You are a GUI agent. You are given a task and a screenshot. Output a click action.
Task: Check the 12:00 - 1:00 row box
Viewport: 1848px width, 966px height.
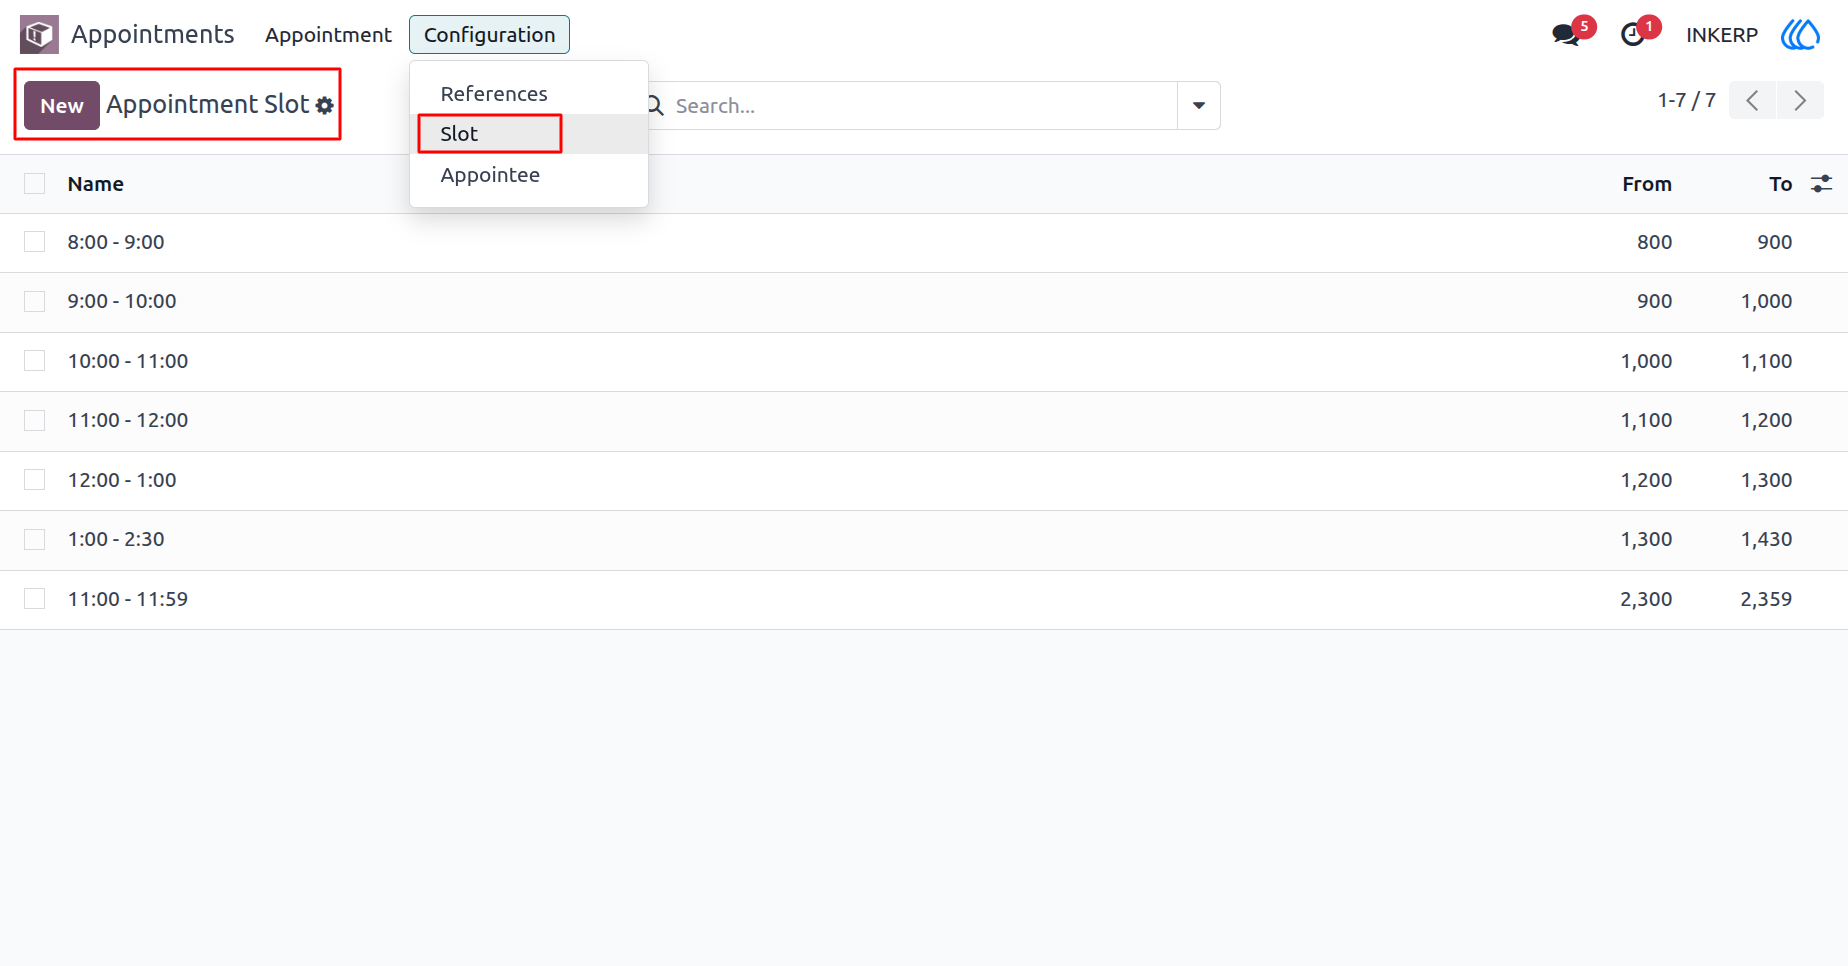click(x=35, y=480)
